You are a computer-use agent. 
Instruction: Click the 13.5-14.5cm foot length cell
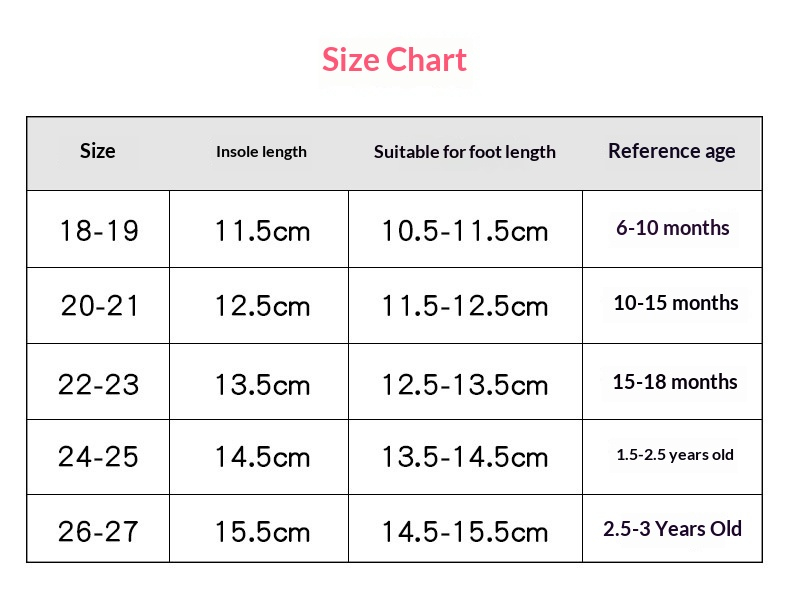click(465, 457)
